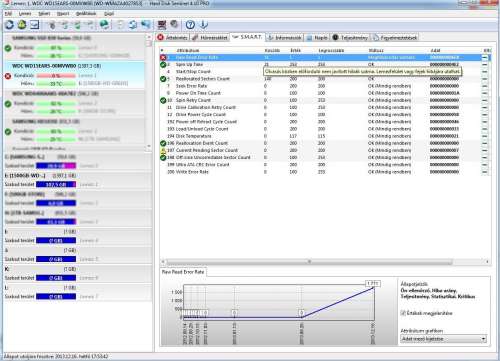
Task: Select the Raw Read Error Rate chart tab
Action: pos(183,272)
